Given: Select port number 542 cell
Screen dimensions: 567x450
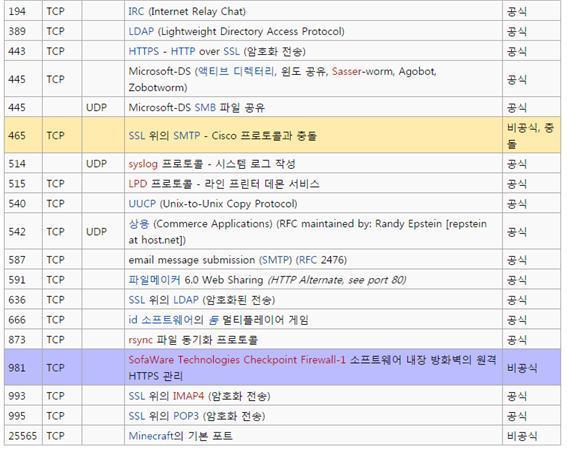Looking at the screenshot, I should click(24, 232).
